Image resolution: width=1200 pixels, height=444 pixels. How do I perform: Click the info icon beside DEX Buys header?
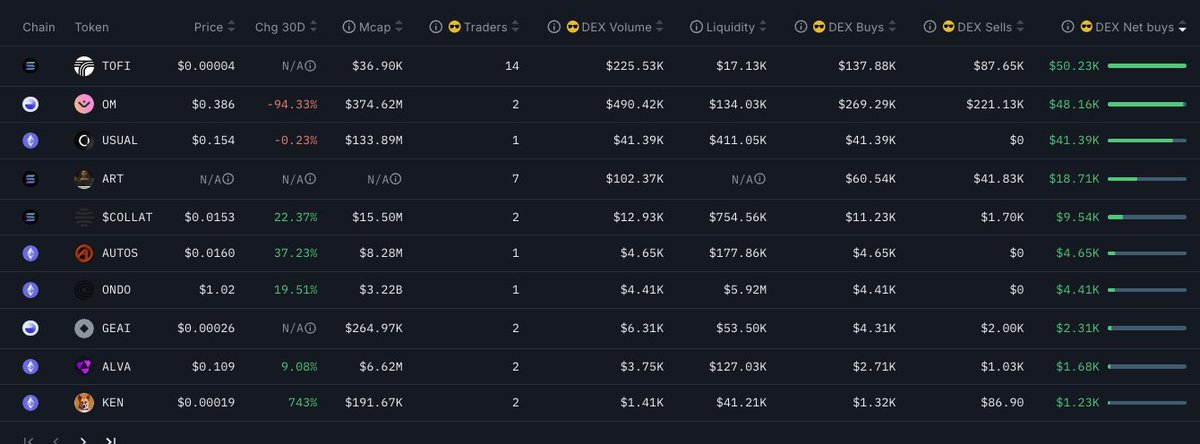tap(801, 27)
